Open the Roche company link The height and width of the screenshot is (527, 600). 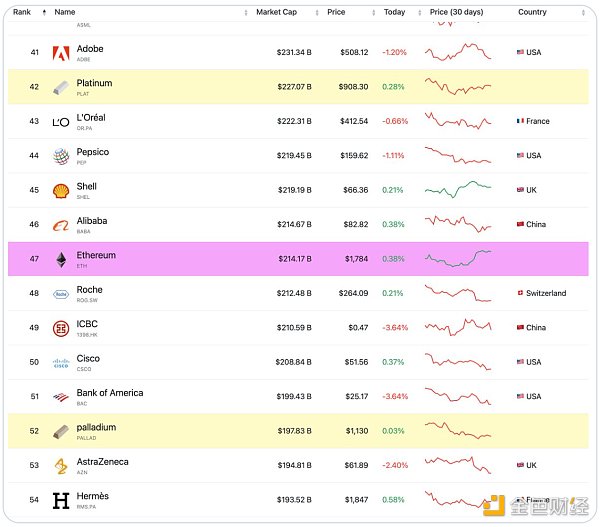[89, 290]
